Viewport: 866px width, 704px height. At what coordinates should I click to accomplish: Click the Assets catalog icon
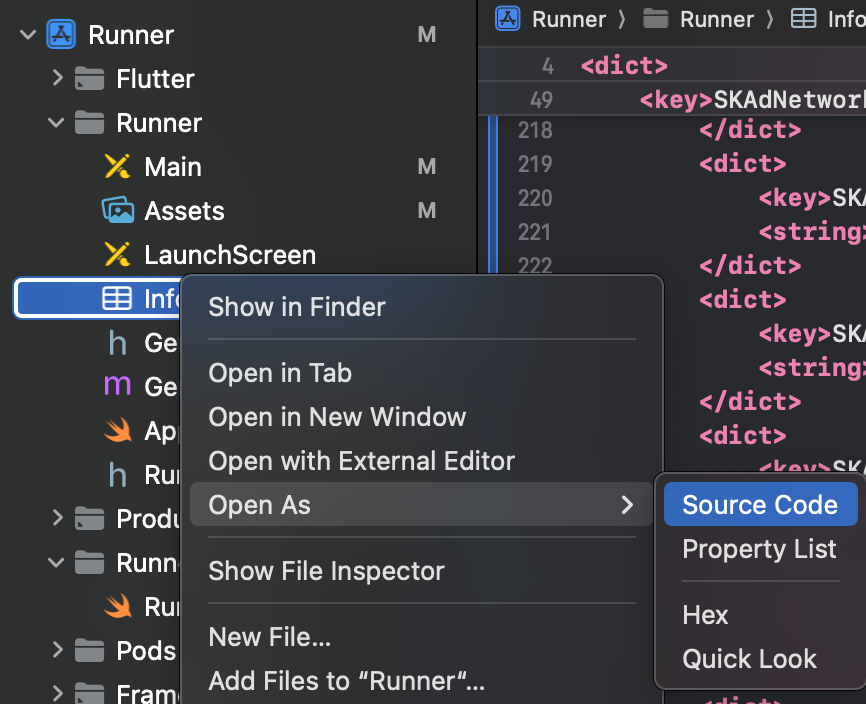click(x=118, y=210)
